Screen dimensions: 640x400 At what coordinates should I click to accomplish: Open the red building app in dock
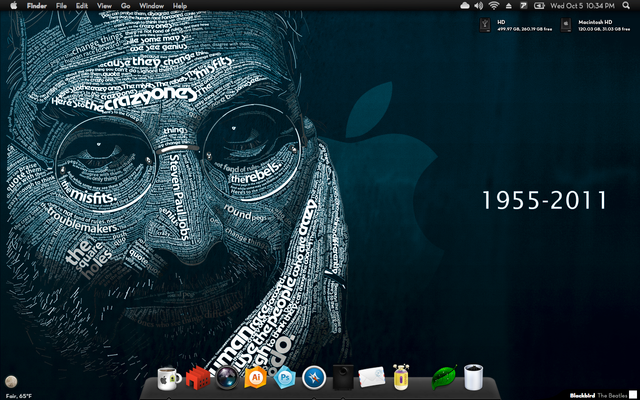point(198,377)
